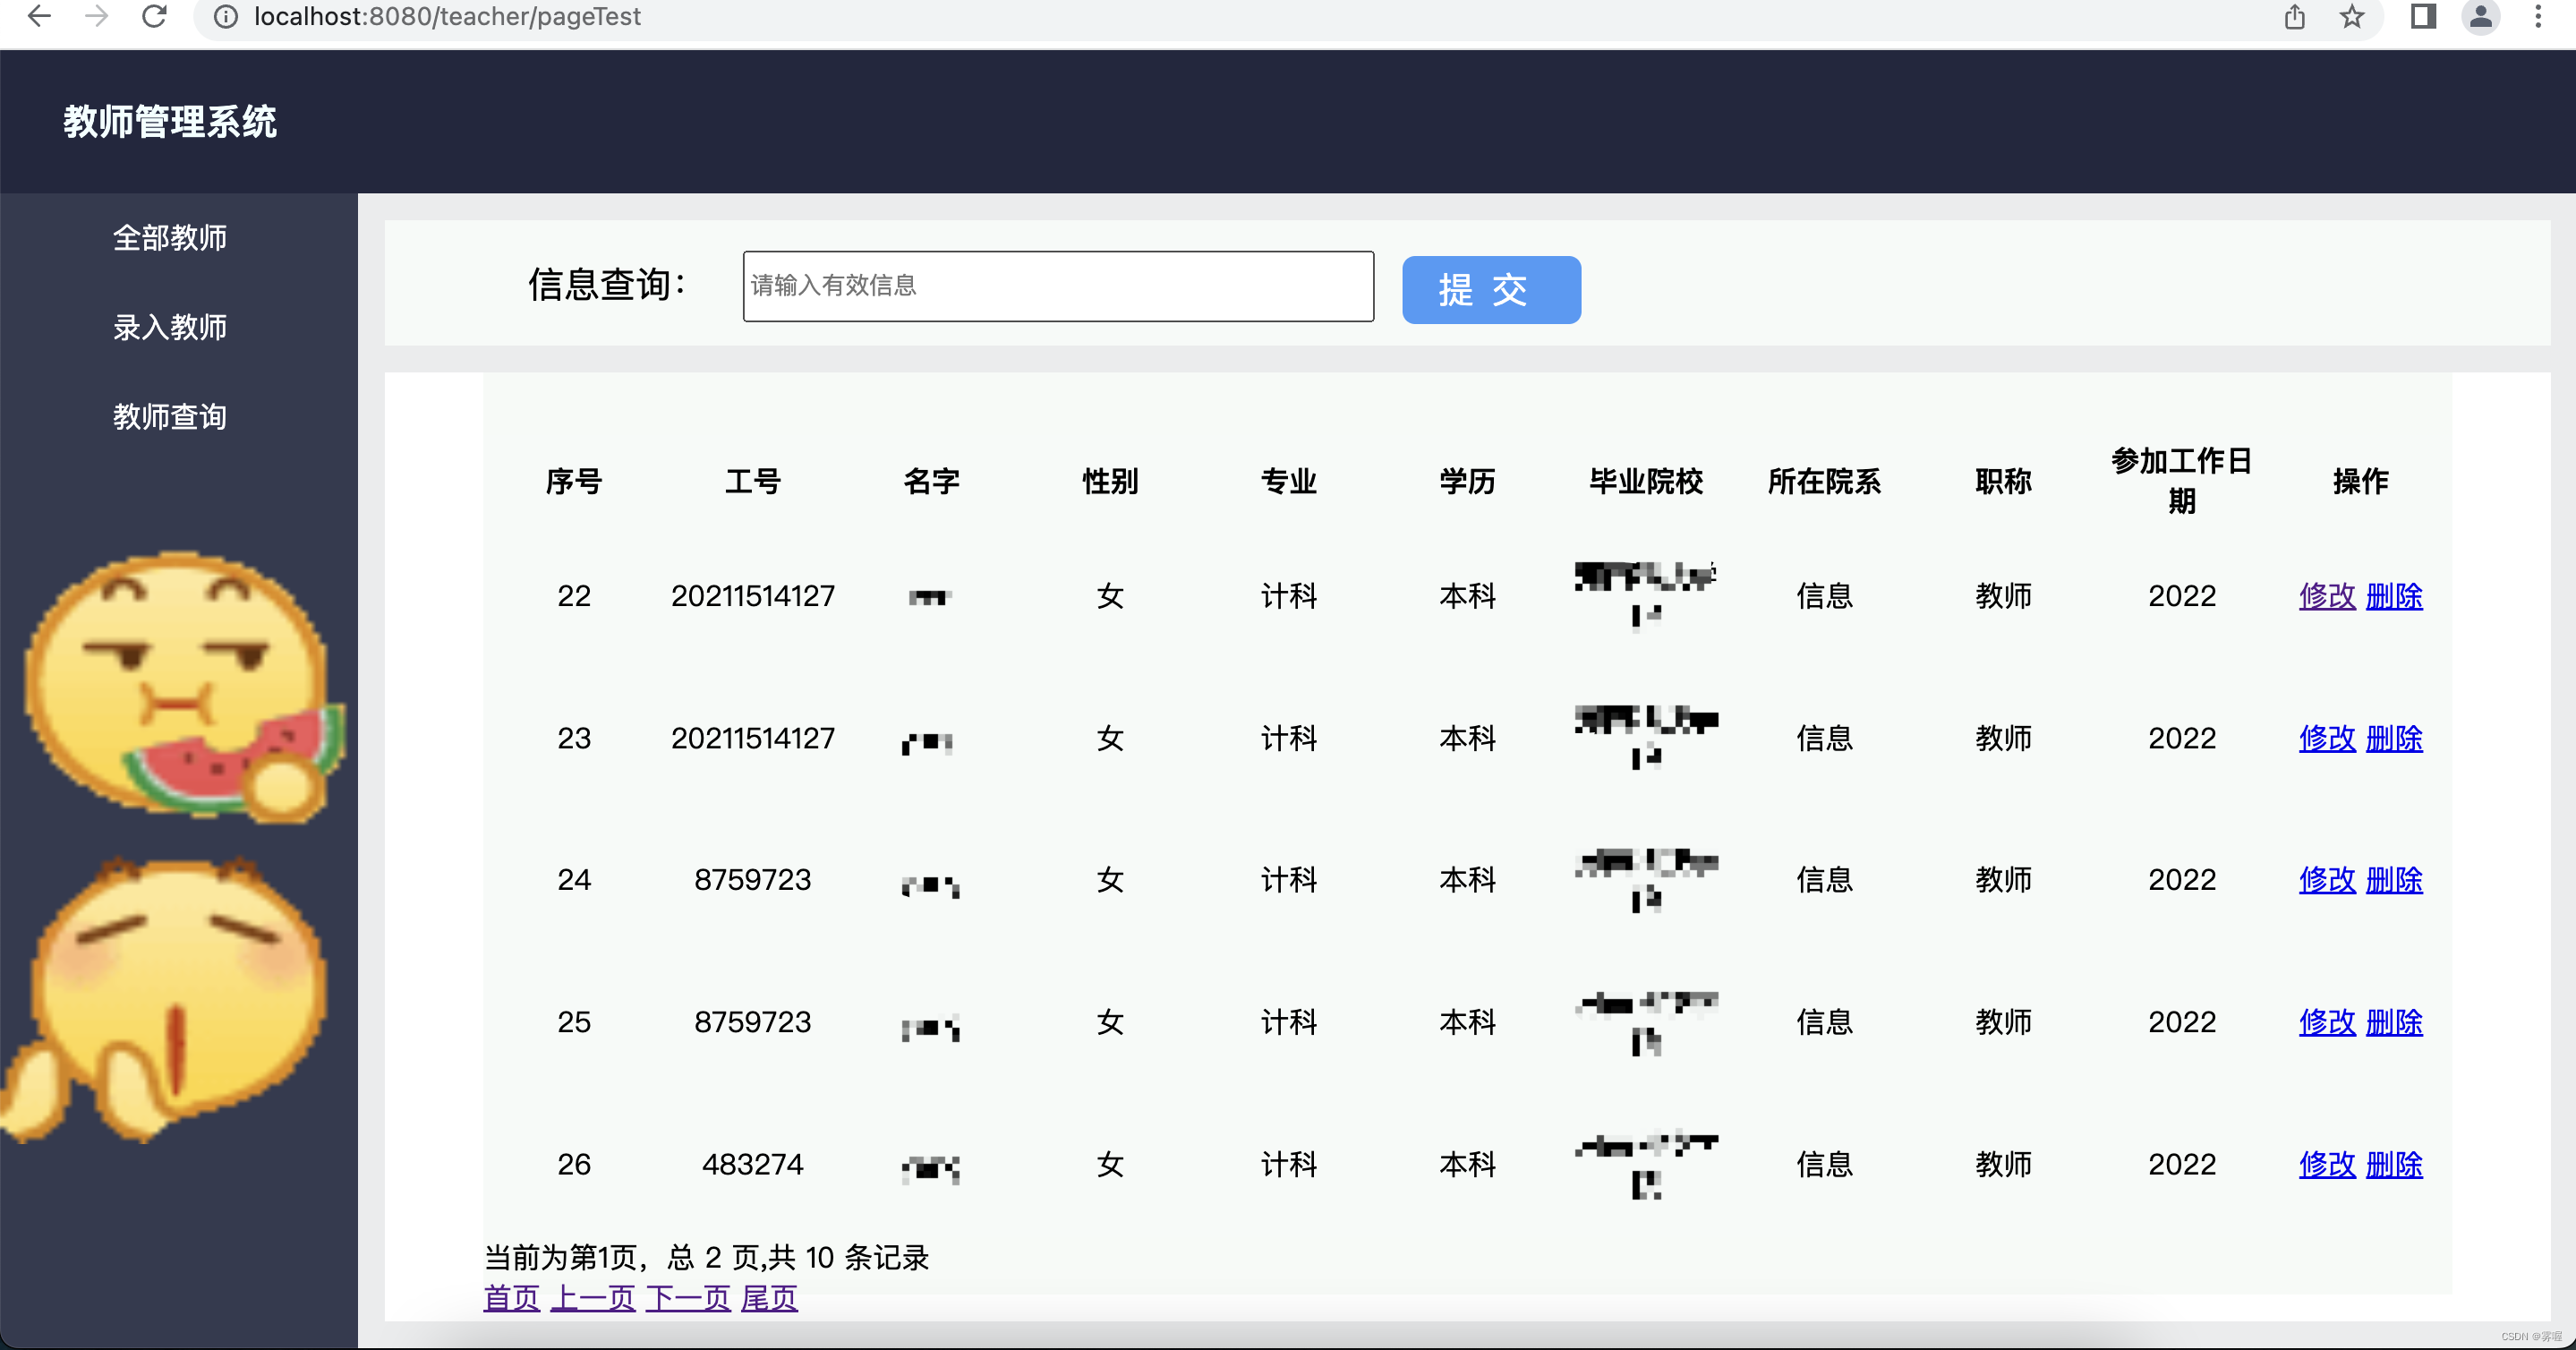The image size is (2576, 1350).
Task: Select 全部教师 in the sidebar
Action: click(x=170, y=237)
